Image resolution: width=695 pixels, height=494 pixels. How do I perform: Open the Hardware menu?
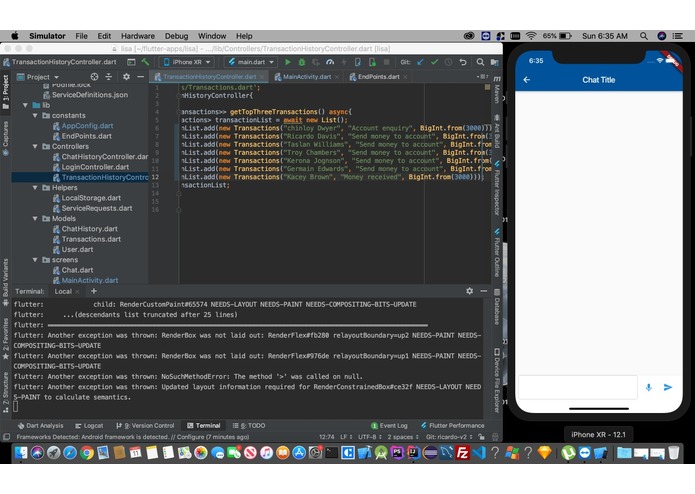[x=138, y=36]
